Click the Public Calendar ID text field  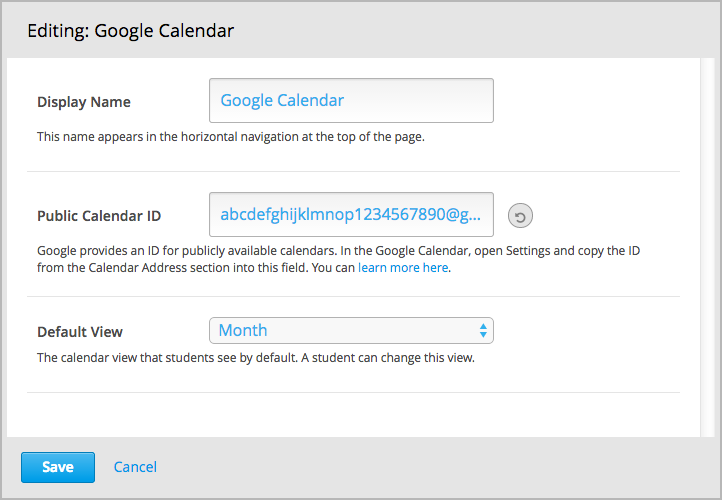coord(351,215)
